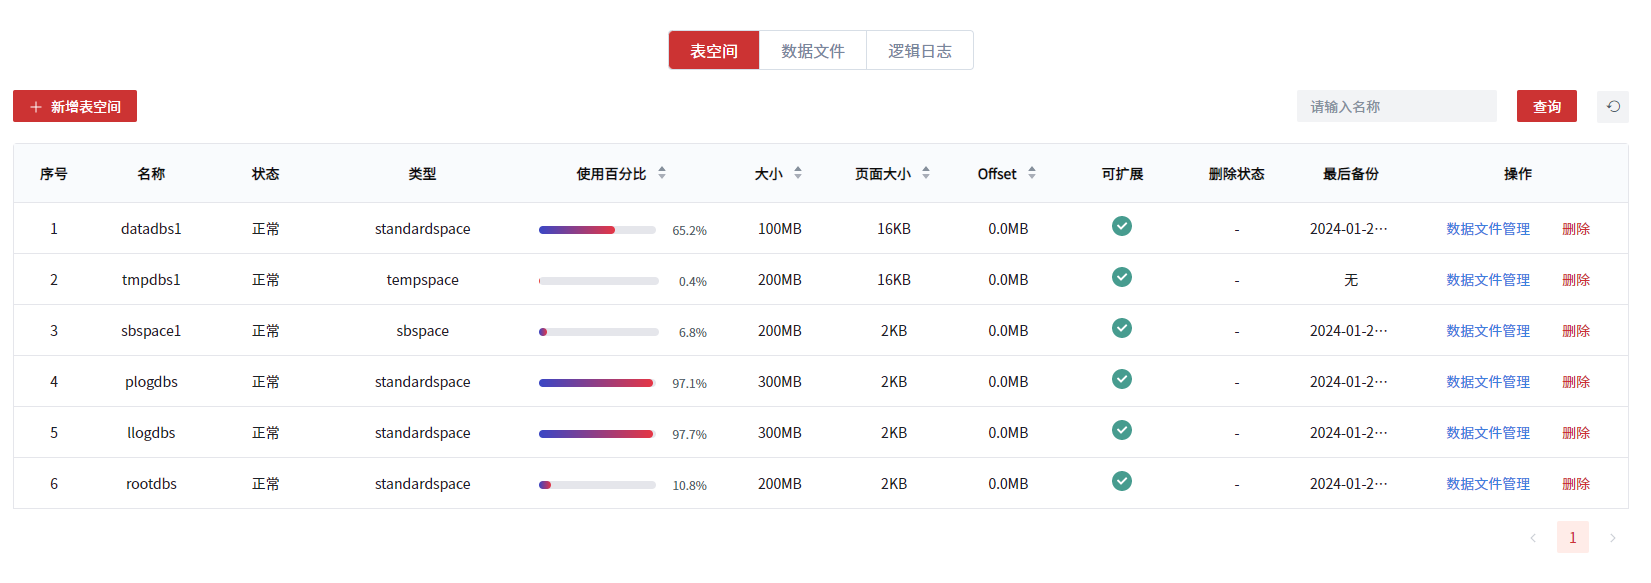This screenshot has height=583, width=1651.
Task: Click the green expandable check for datadbs1
Action: click(1122, 227)
